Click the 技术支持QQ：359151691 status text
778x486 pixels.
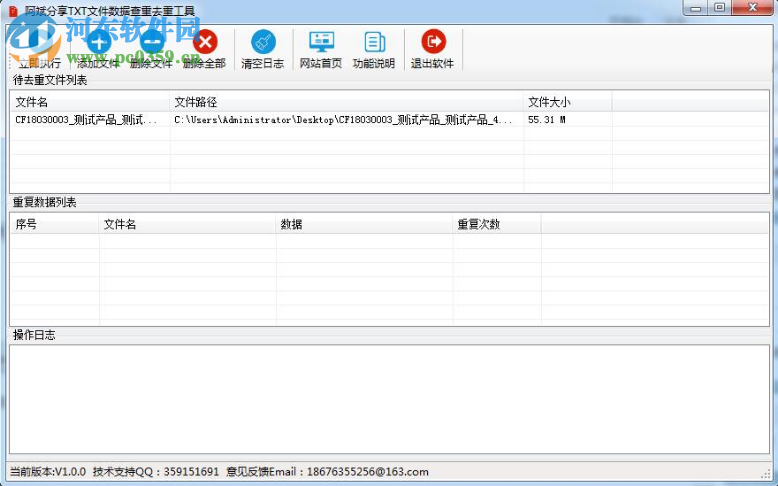pos(156,472)
